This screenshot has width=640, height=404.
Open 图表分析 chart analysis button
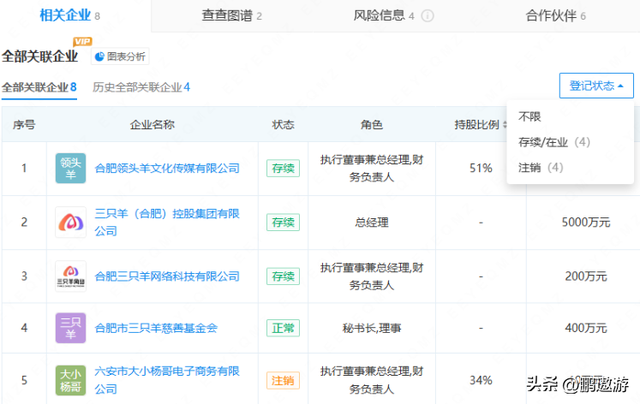tap(120, 56)
